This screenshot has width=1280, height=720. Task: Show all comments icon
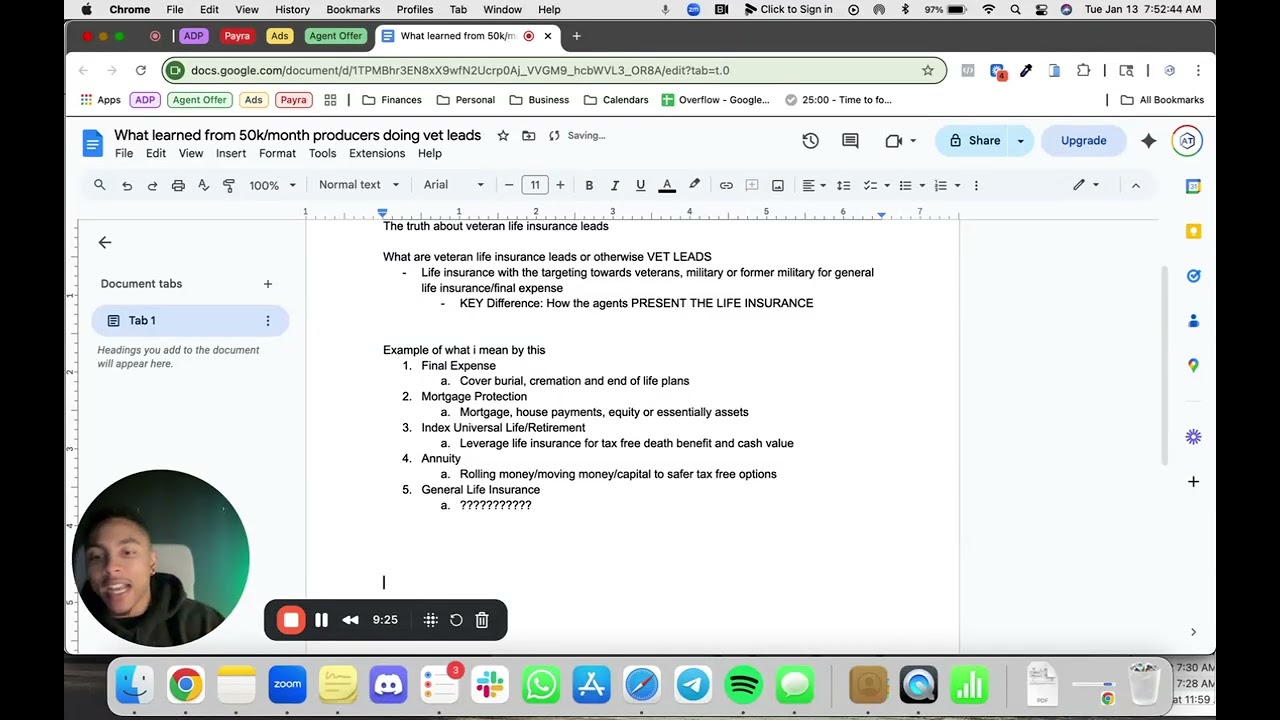click(850, 141)
